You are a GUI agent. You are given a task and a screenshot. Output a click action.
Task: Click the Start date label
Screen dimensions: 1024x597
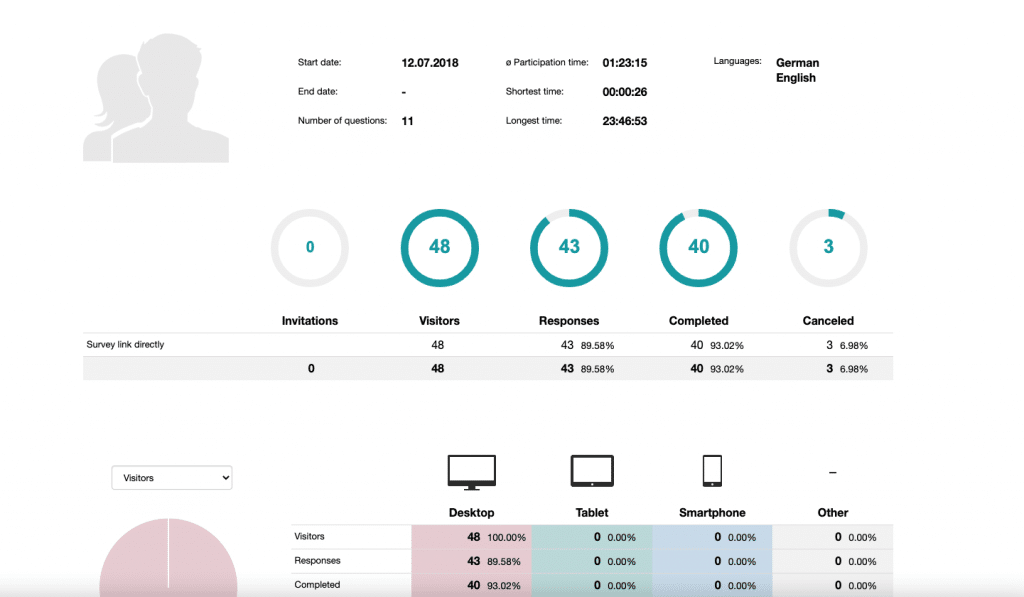pyautogui.click(x=319, y=62)
